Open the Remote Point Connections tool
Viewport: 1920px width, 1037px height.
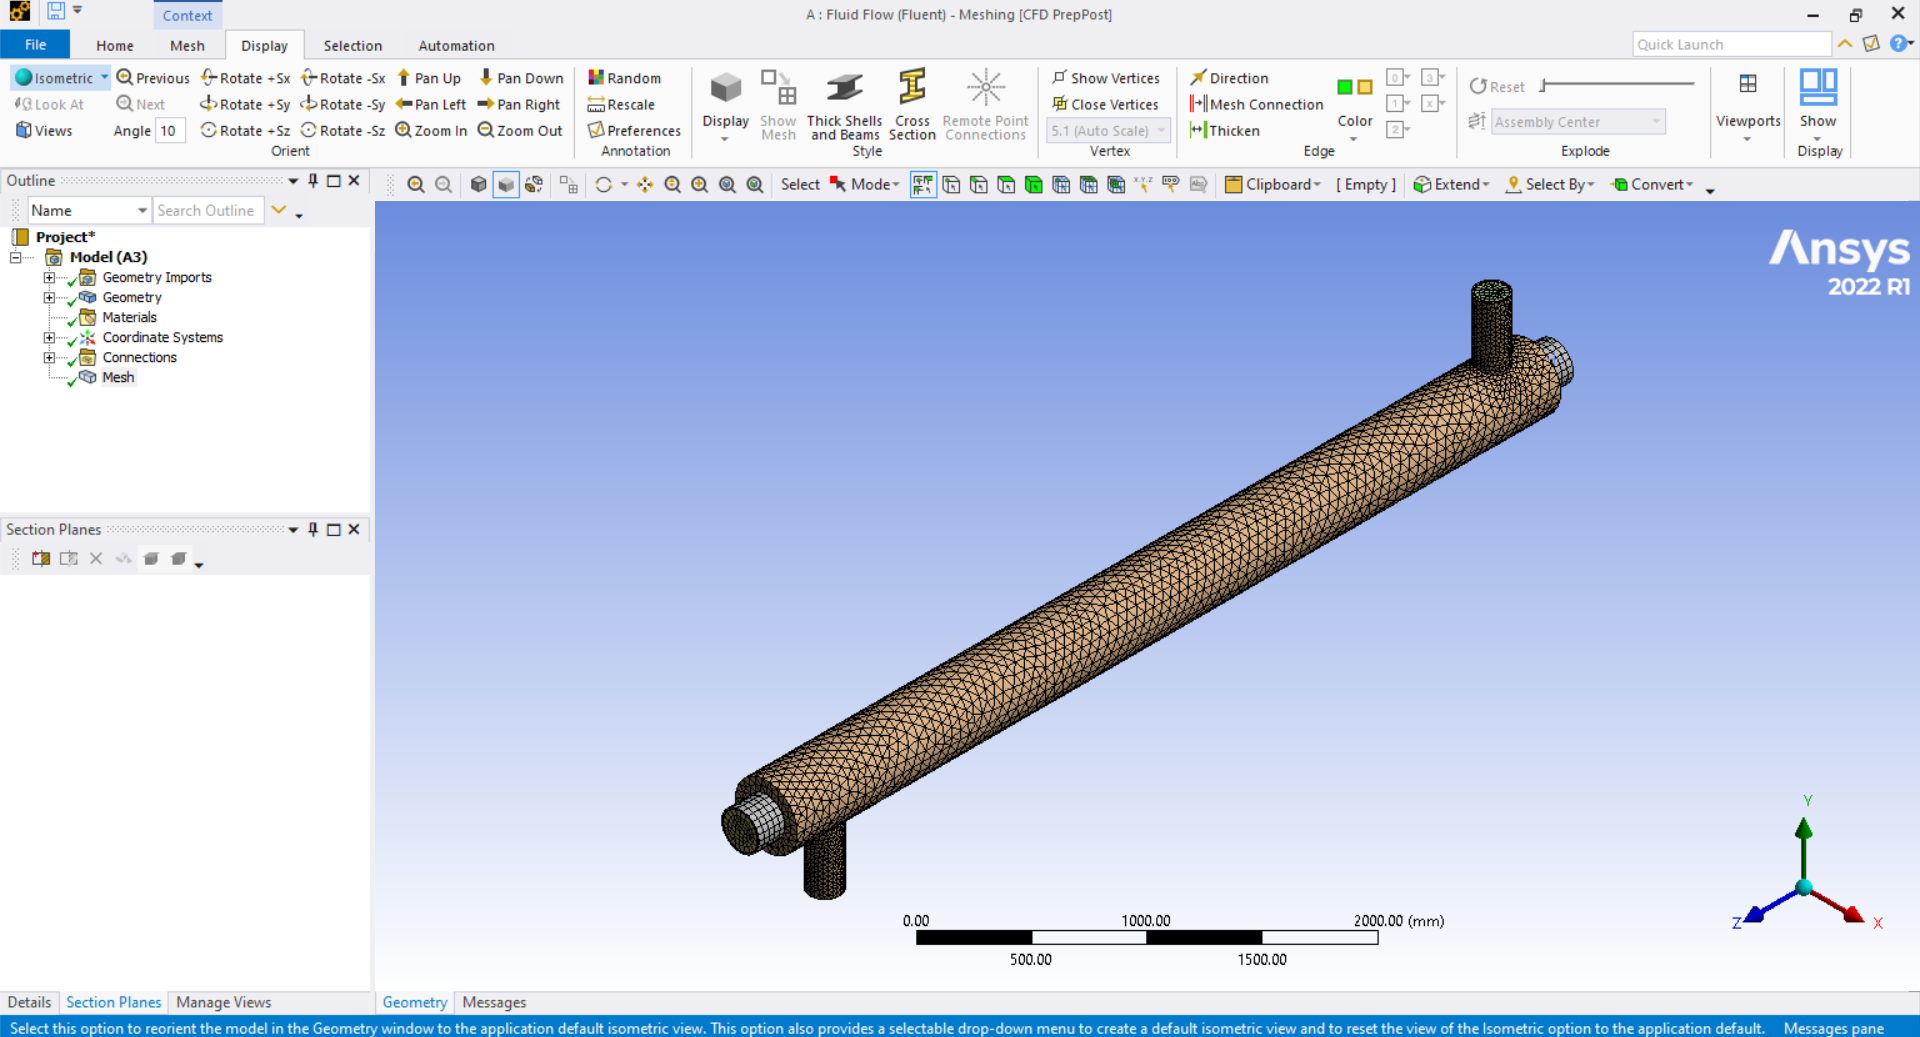point(986,104)
